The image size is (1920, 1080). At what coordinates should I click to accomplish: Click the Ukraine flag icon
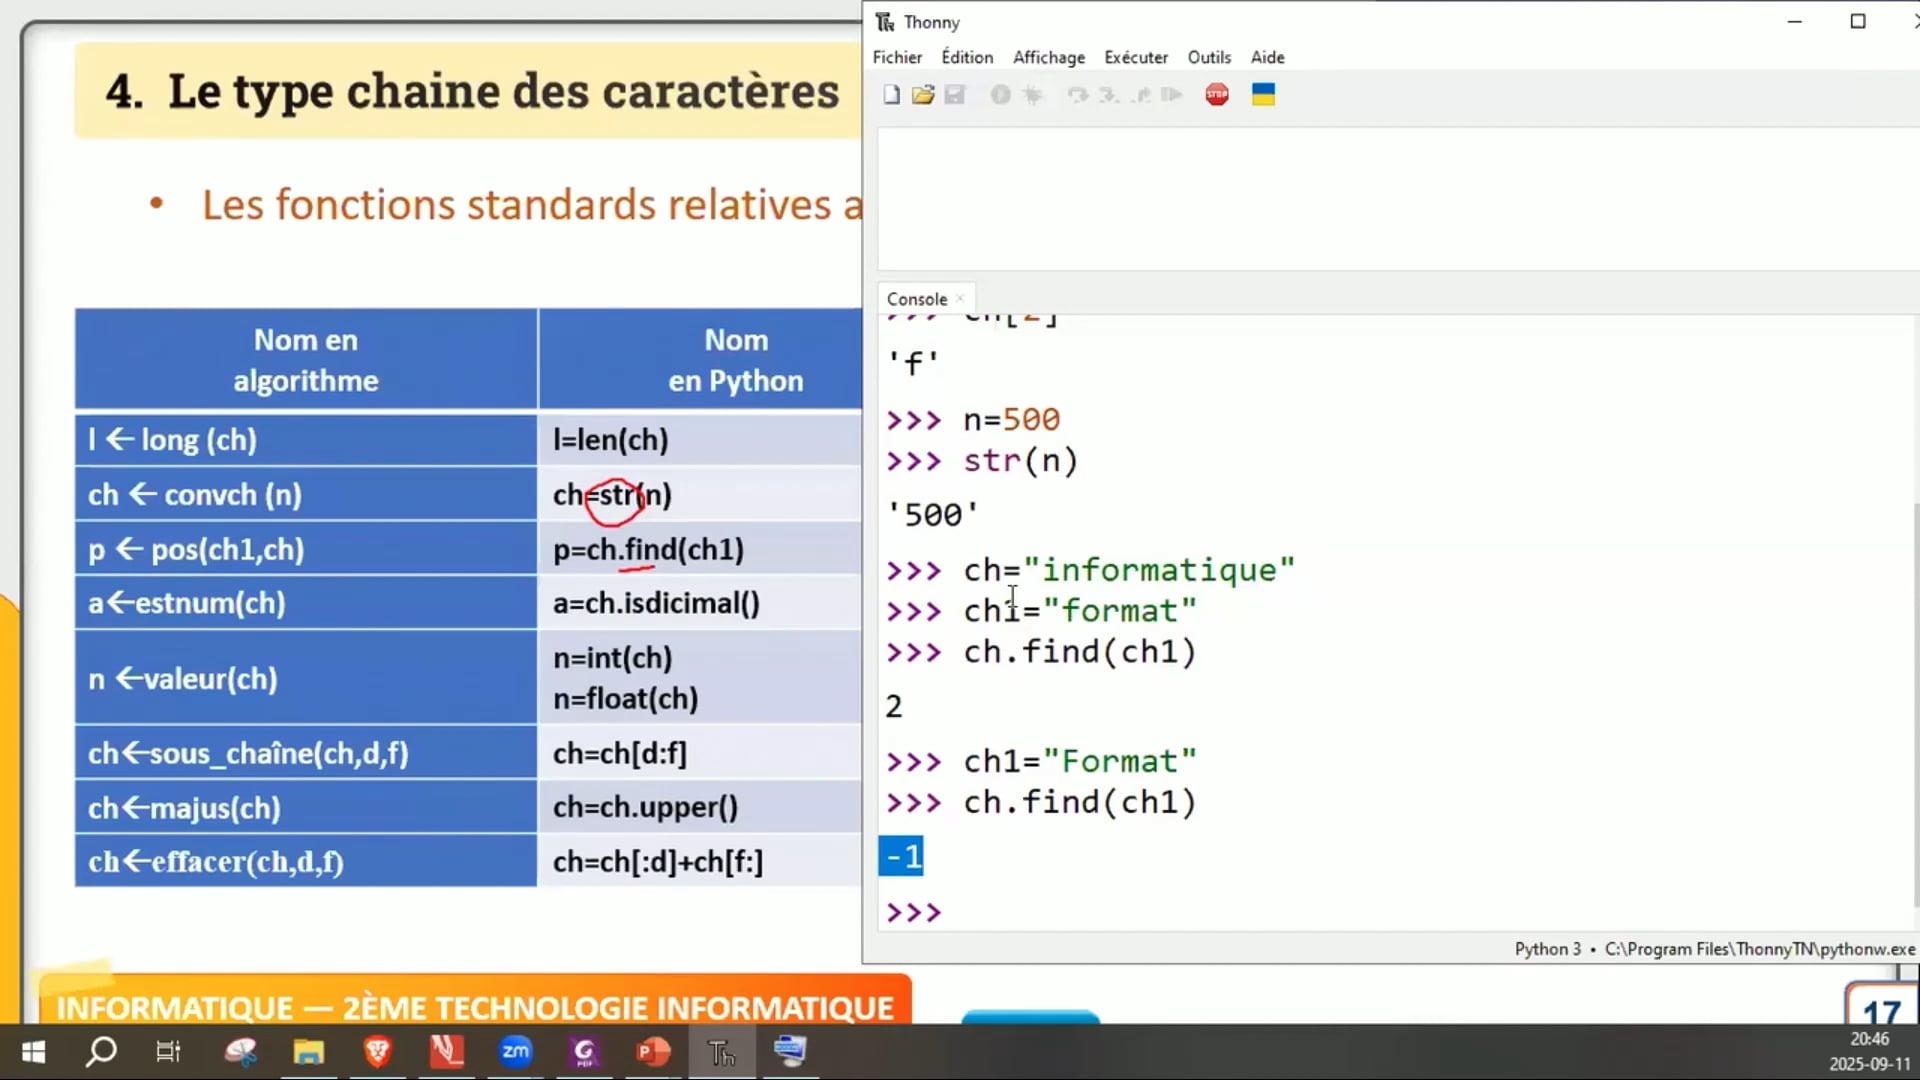1263,95
